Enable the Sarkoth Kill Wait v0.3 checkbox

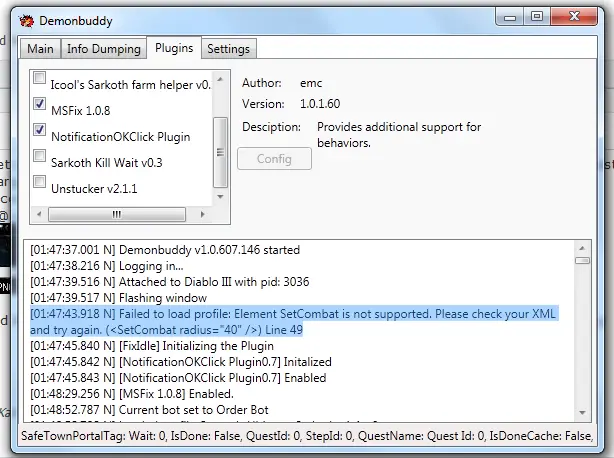[40, 156]
